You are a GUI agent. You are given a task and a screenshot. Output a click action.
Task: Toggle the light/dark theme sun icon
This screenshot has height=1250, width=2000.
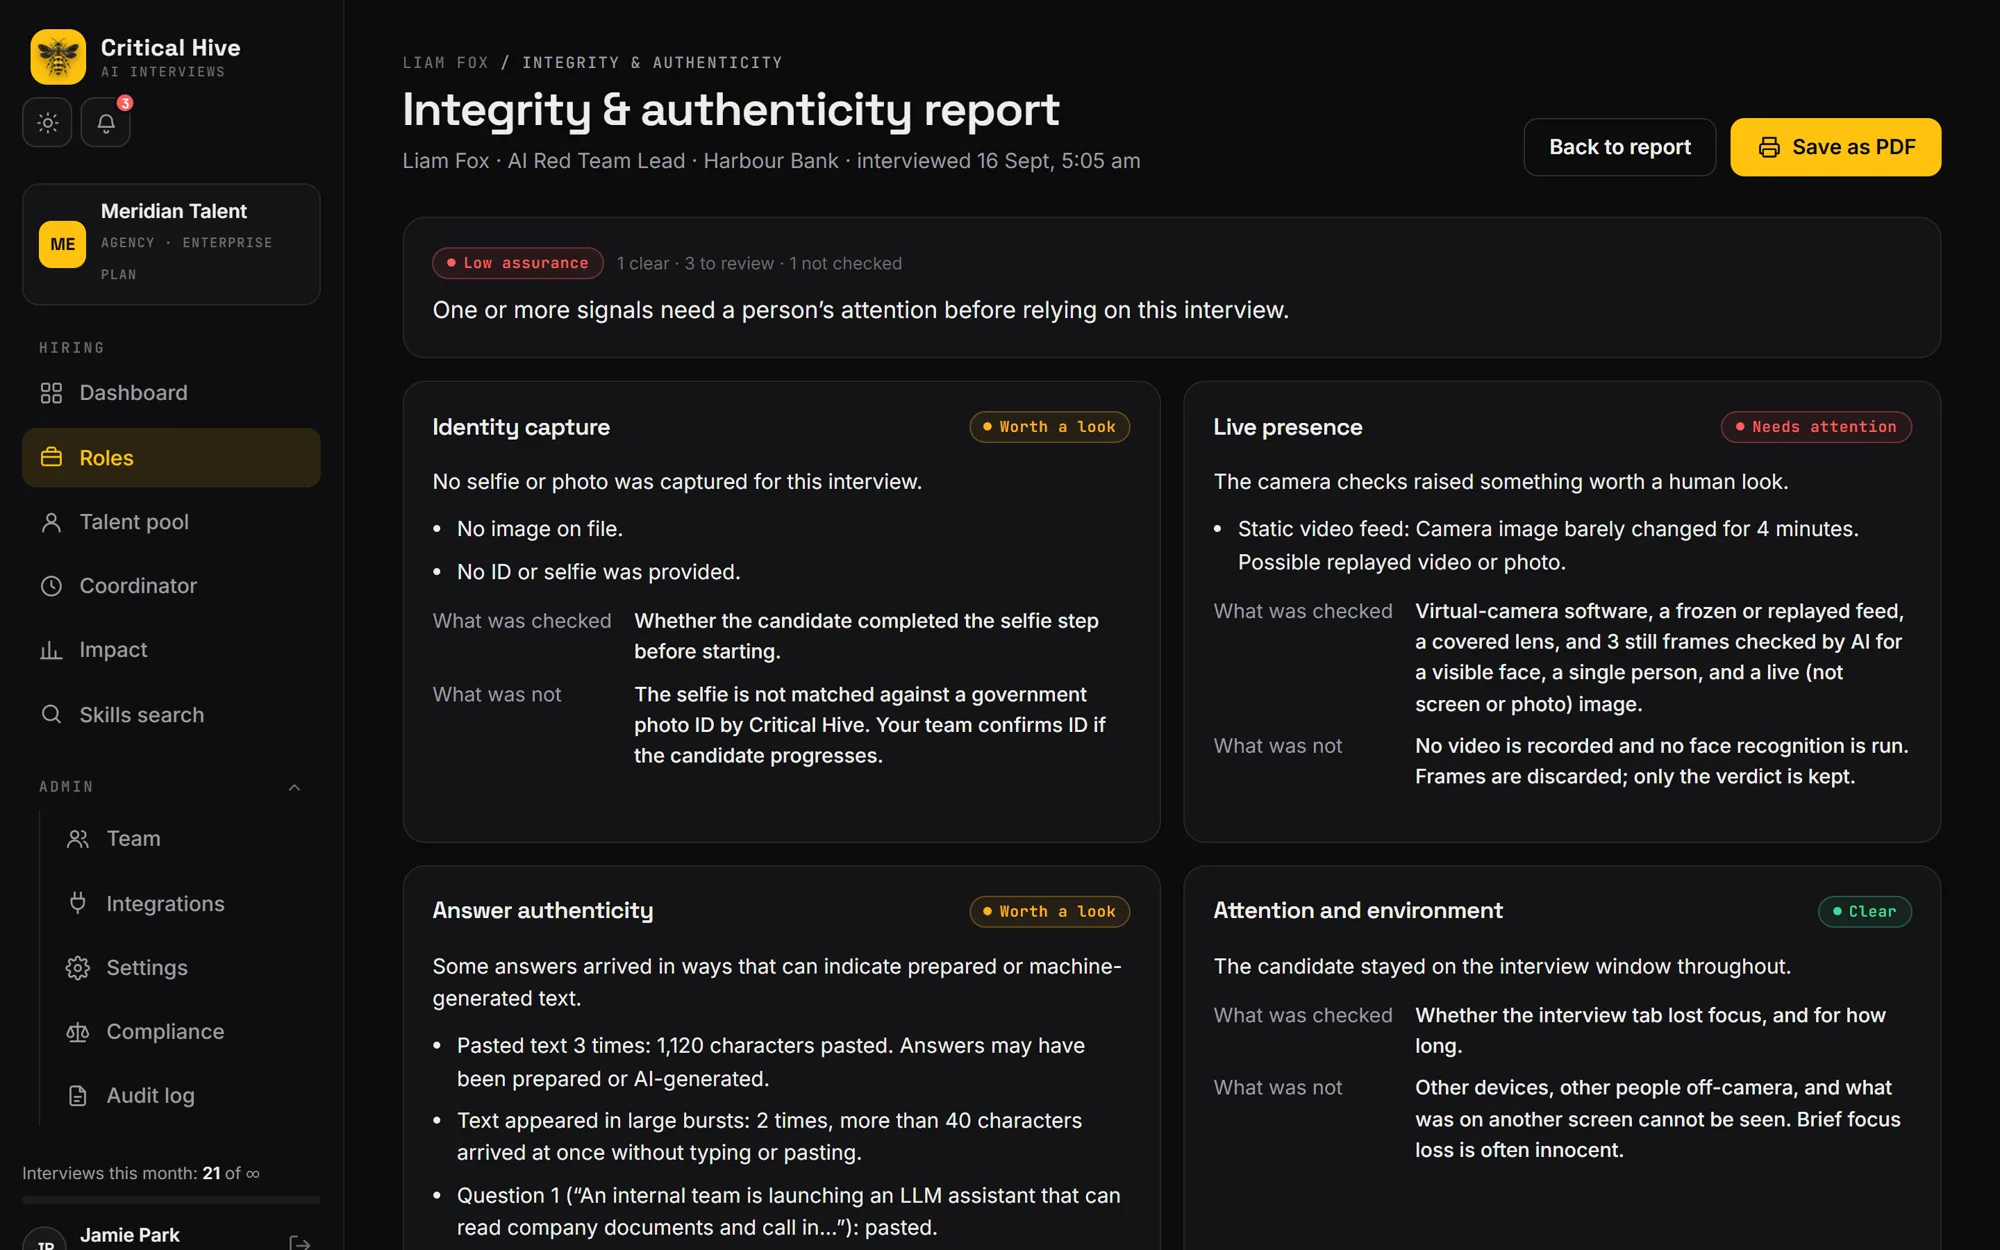pyautogui.click(x=47, y=123)
